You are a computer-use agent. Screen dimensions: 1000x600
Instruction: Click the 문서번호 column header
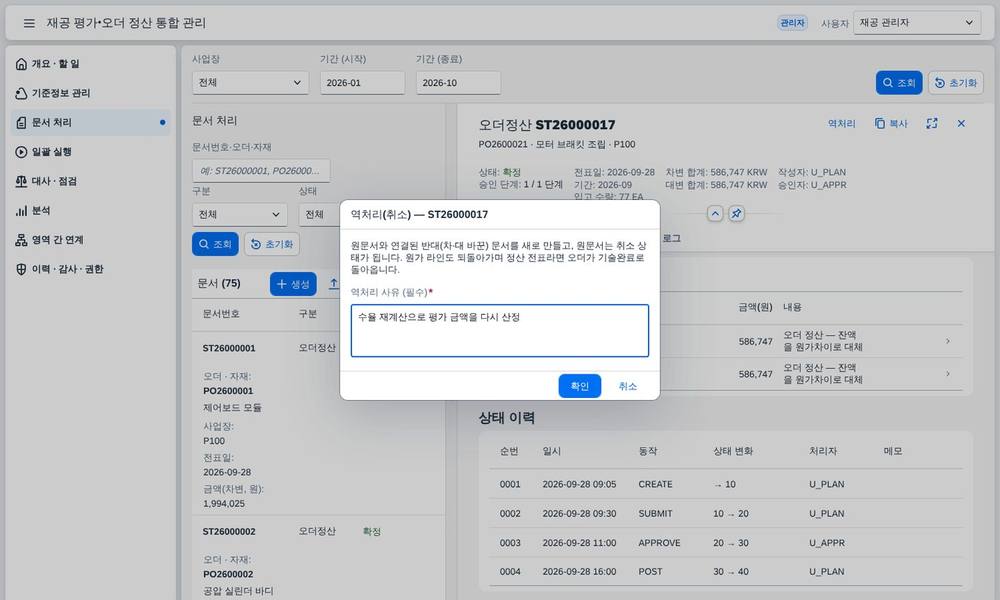(x=221, y=314)
